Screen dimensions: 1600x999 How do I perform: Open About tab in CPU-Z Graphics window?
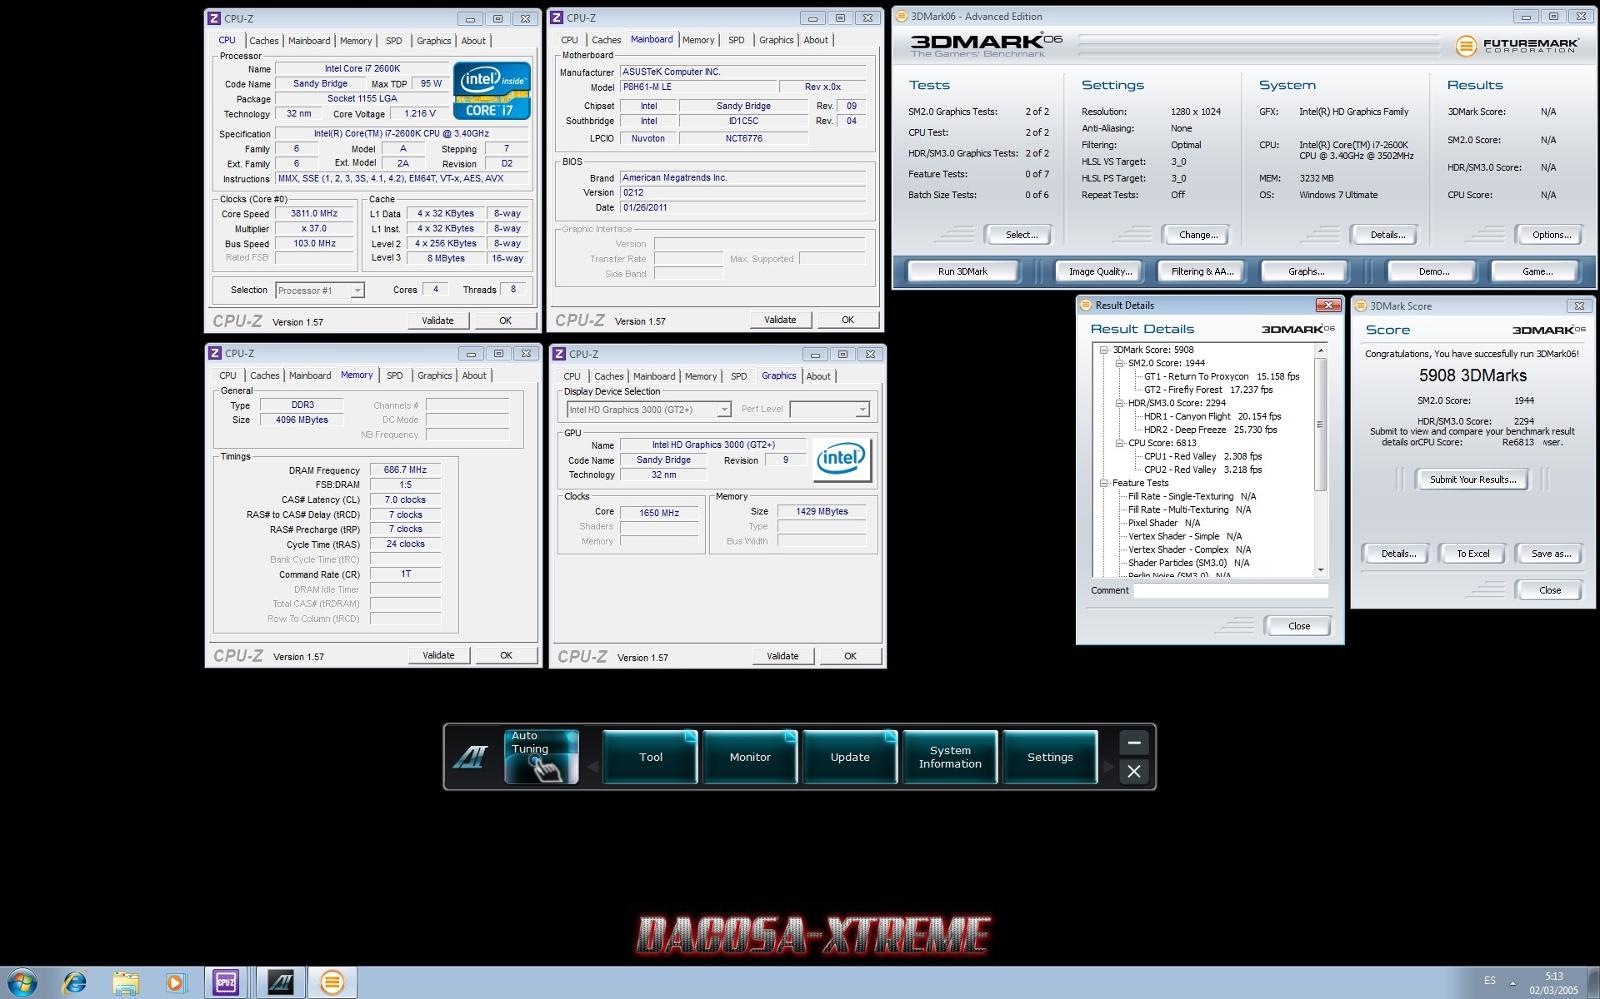[819, 376]
